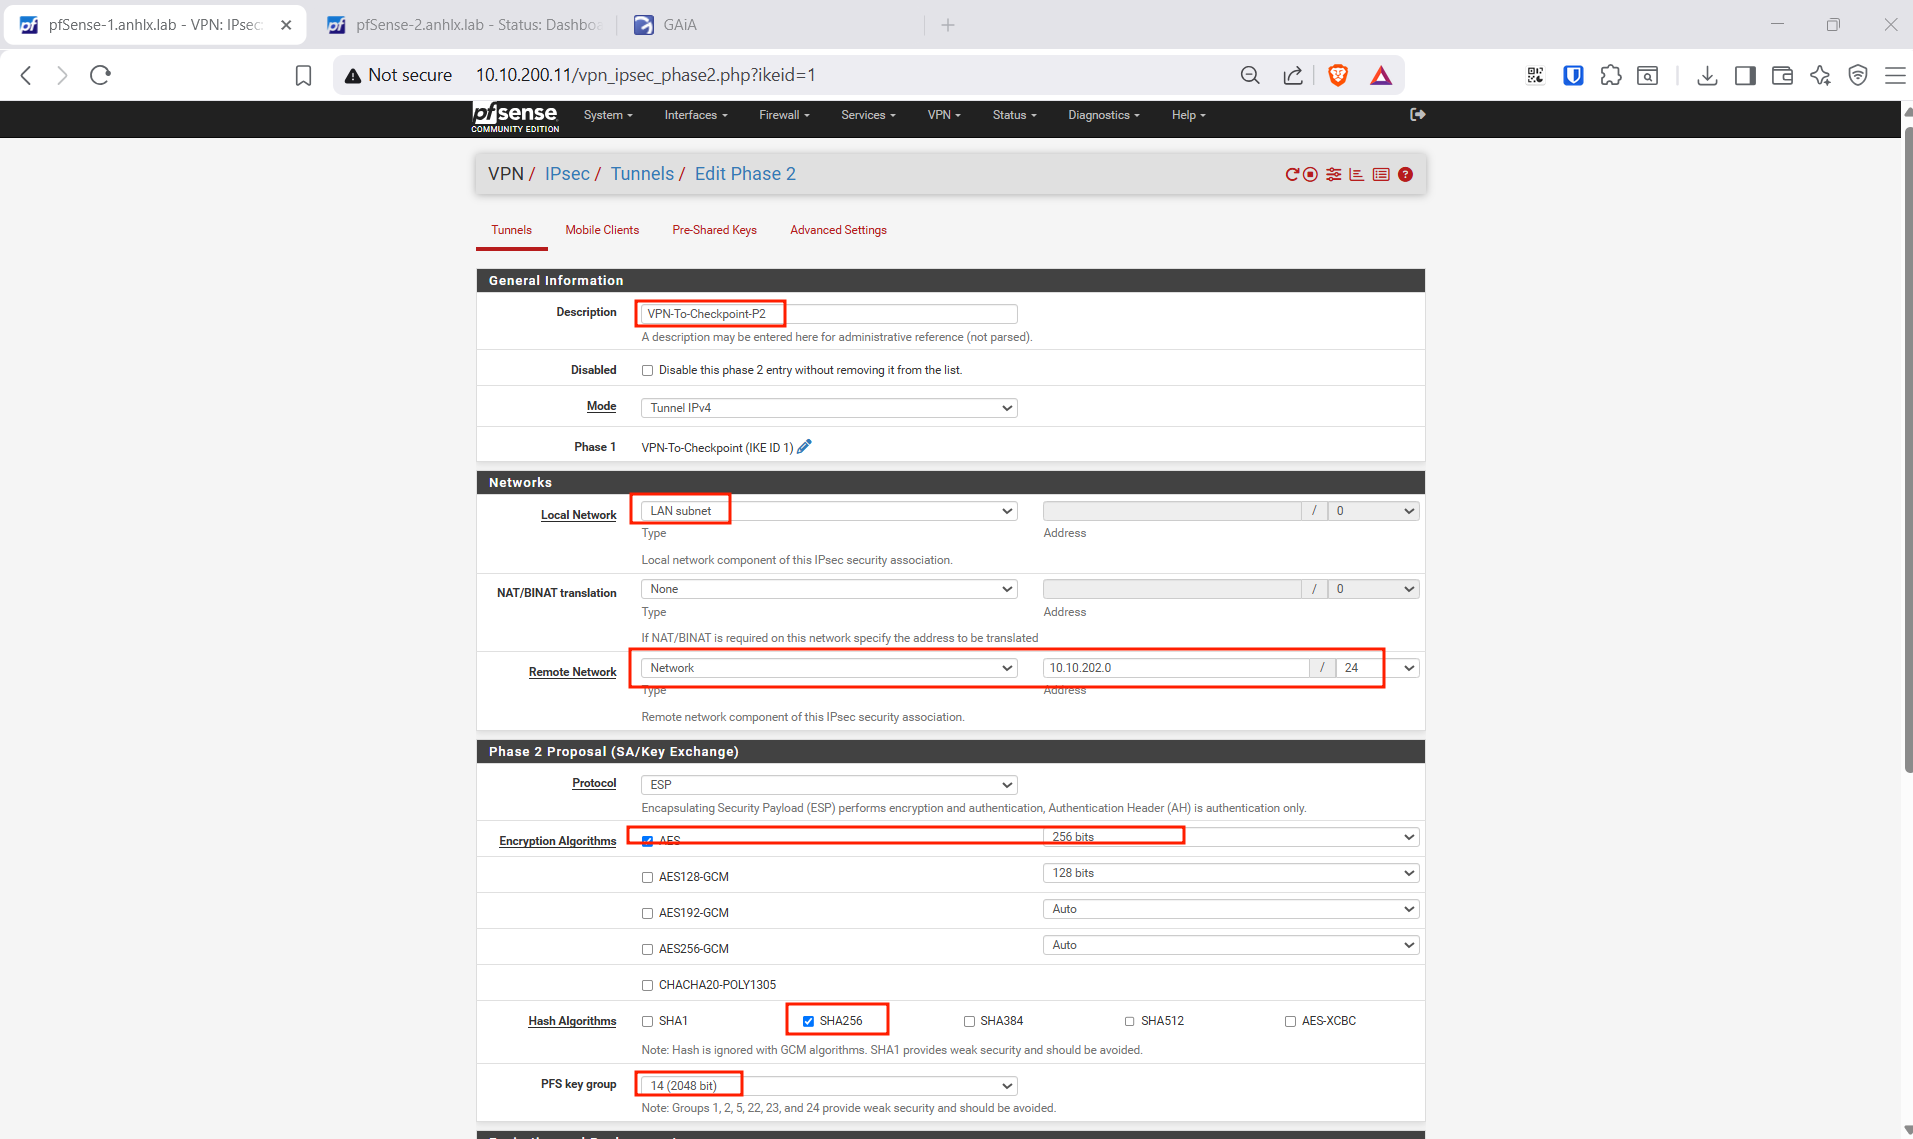Viewport: 1913px width, 1139px height.
Task: Open related settings sliders icon
Action: [x=1333, y=174]
